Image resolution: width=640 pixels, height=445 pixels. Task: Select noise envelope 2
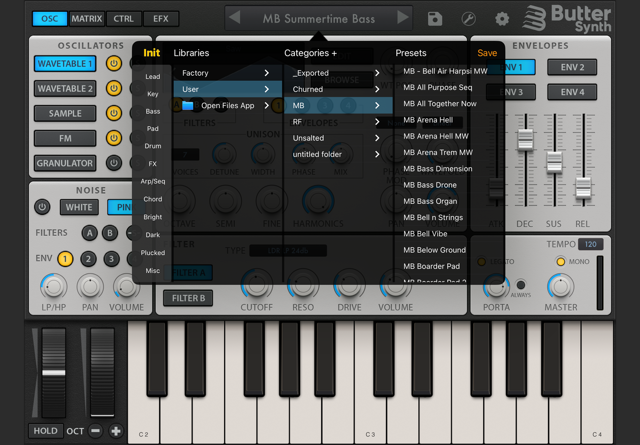coord(88,258)
